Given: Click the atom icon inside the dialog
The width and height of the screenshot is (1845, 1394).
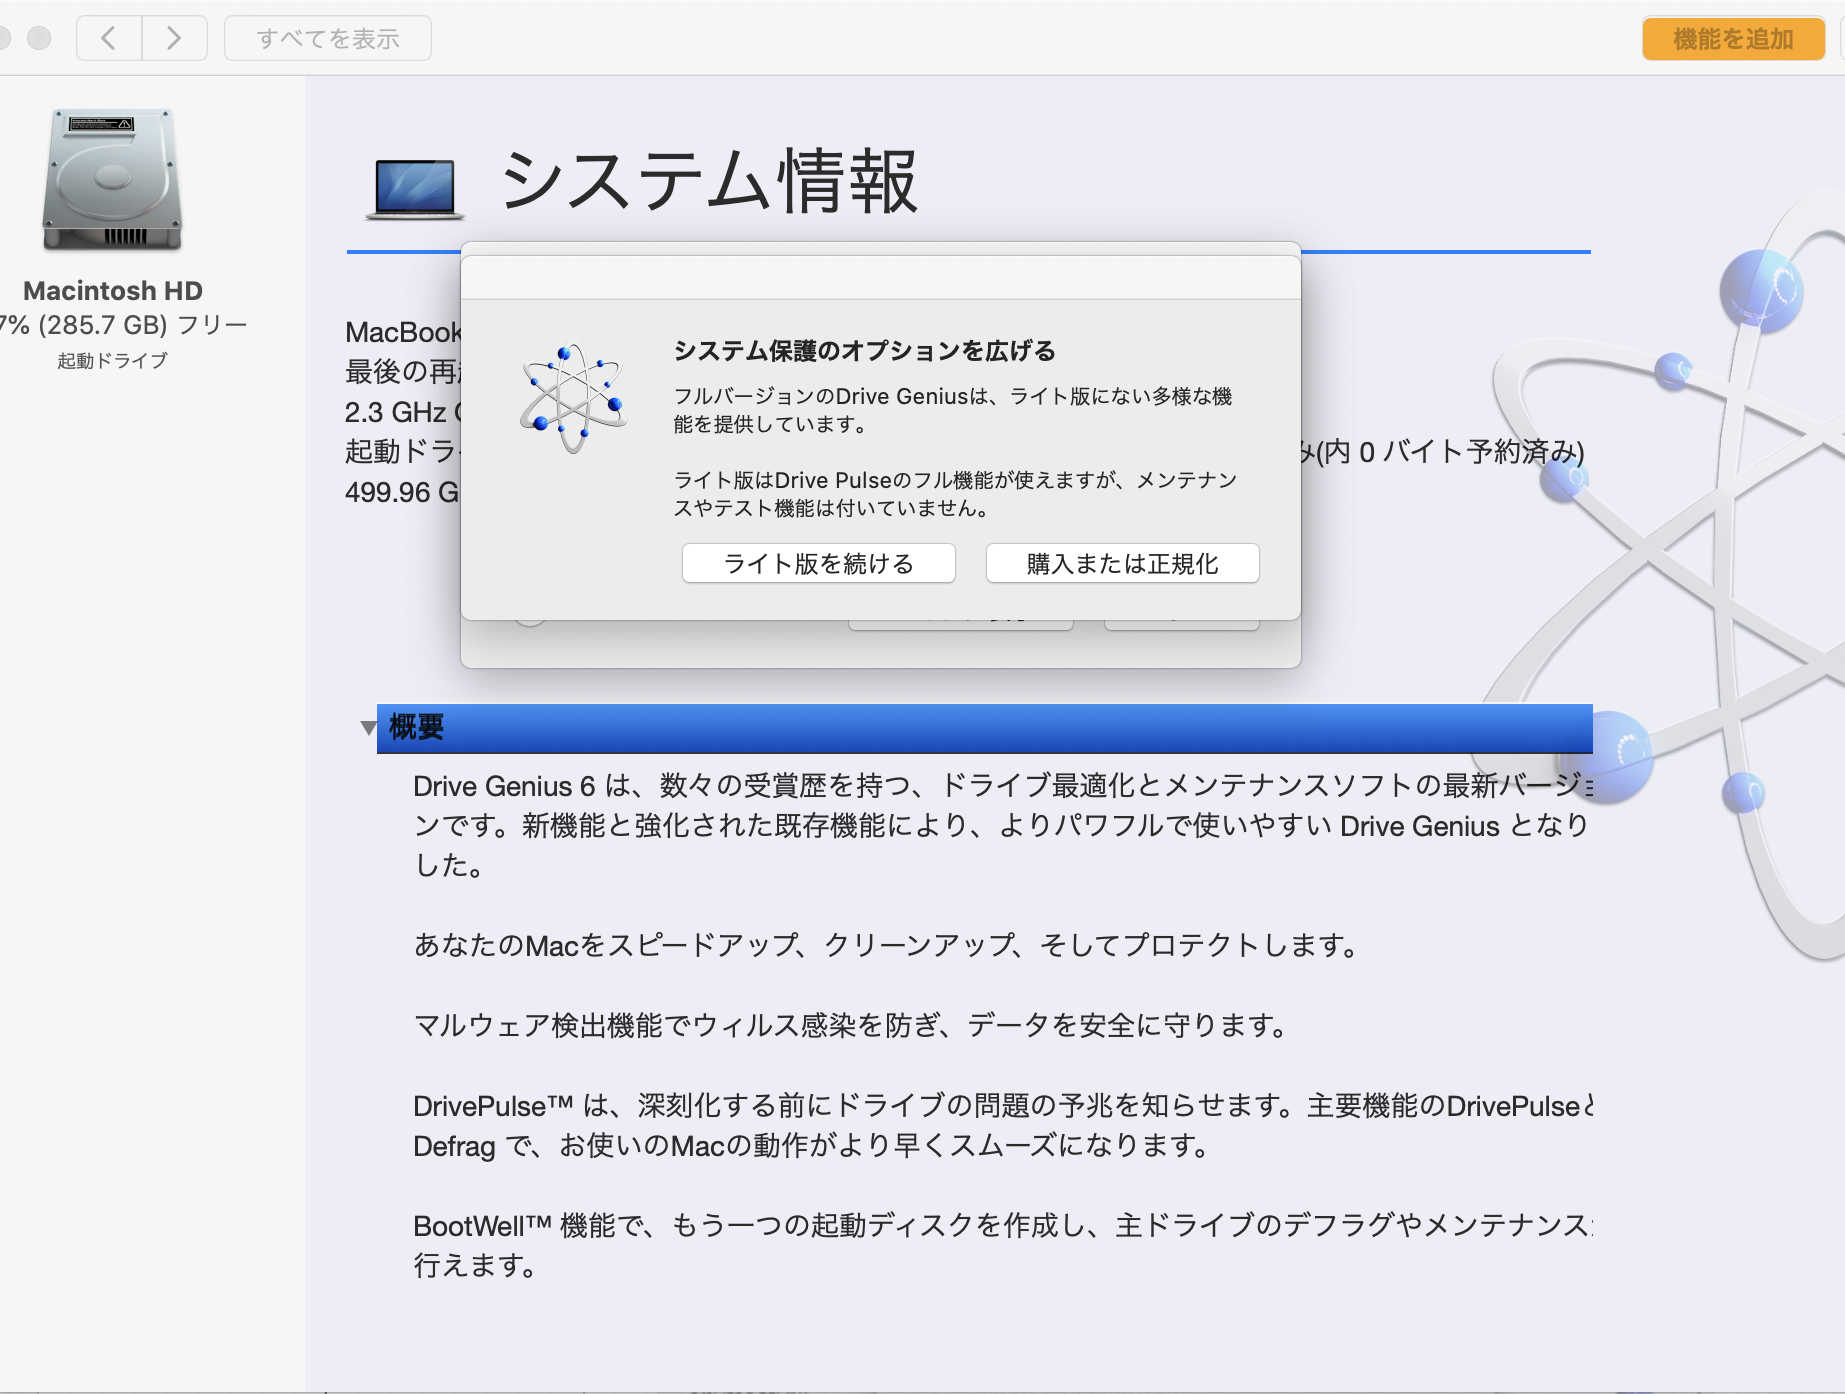Looking at the screenshot, I should coord(573,399).
